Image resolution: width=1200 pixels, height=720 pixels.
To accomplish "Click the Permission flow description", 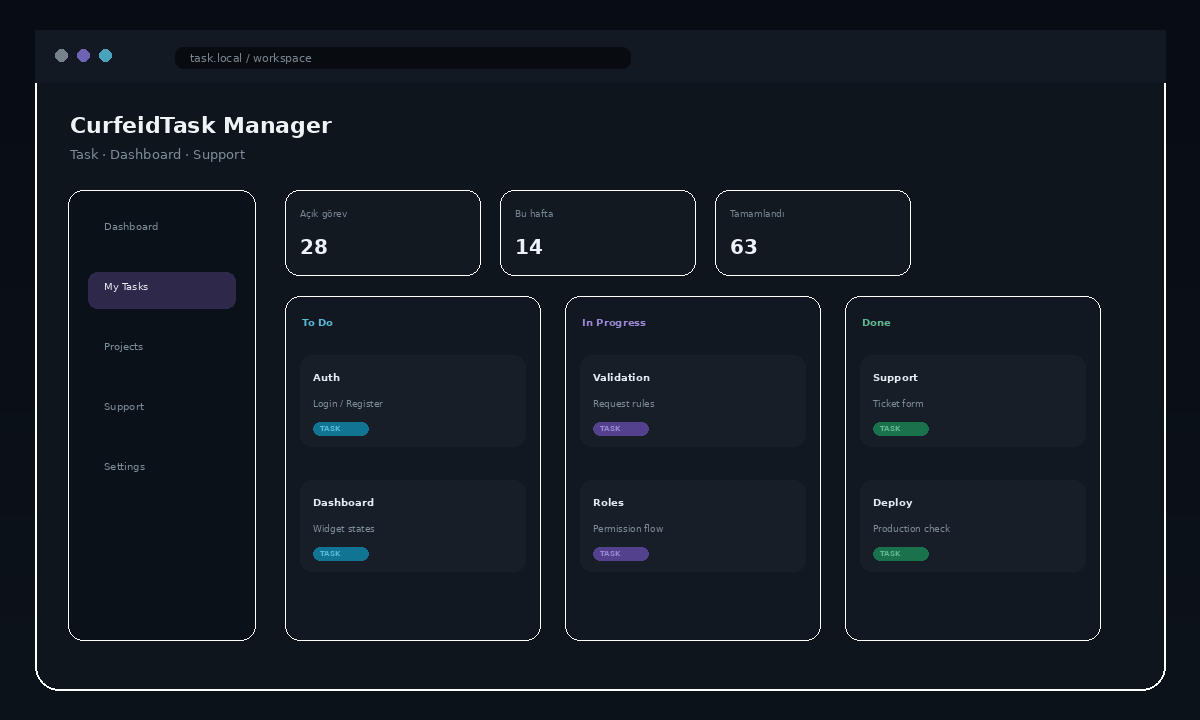I will click(x=628, y=529).
